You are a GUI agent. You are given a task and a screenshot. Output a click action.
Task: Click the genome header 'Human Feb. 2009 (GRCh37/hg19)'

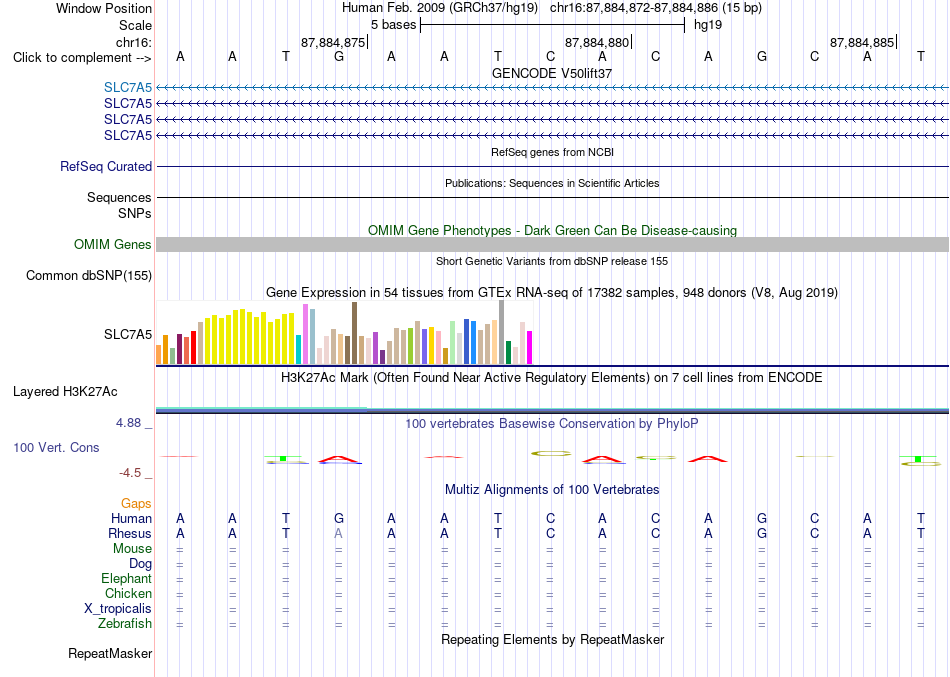440,8
